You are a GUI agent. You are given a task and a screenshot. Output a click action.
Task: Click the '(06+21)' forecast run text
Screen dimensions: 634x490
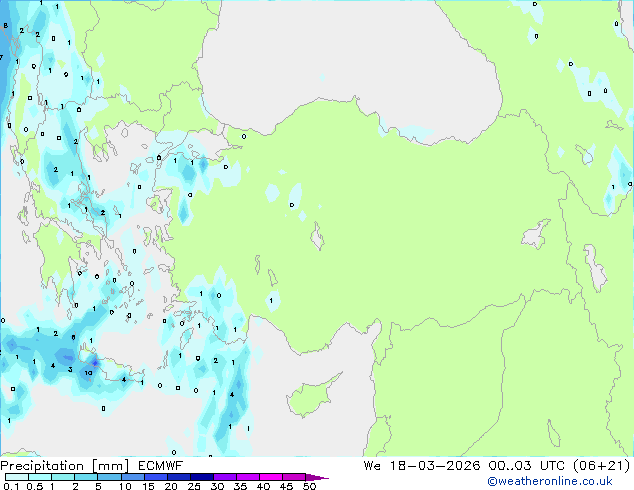[x=601, y=466]
